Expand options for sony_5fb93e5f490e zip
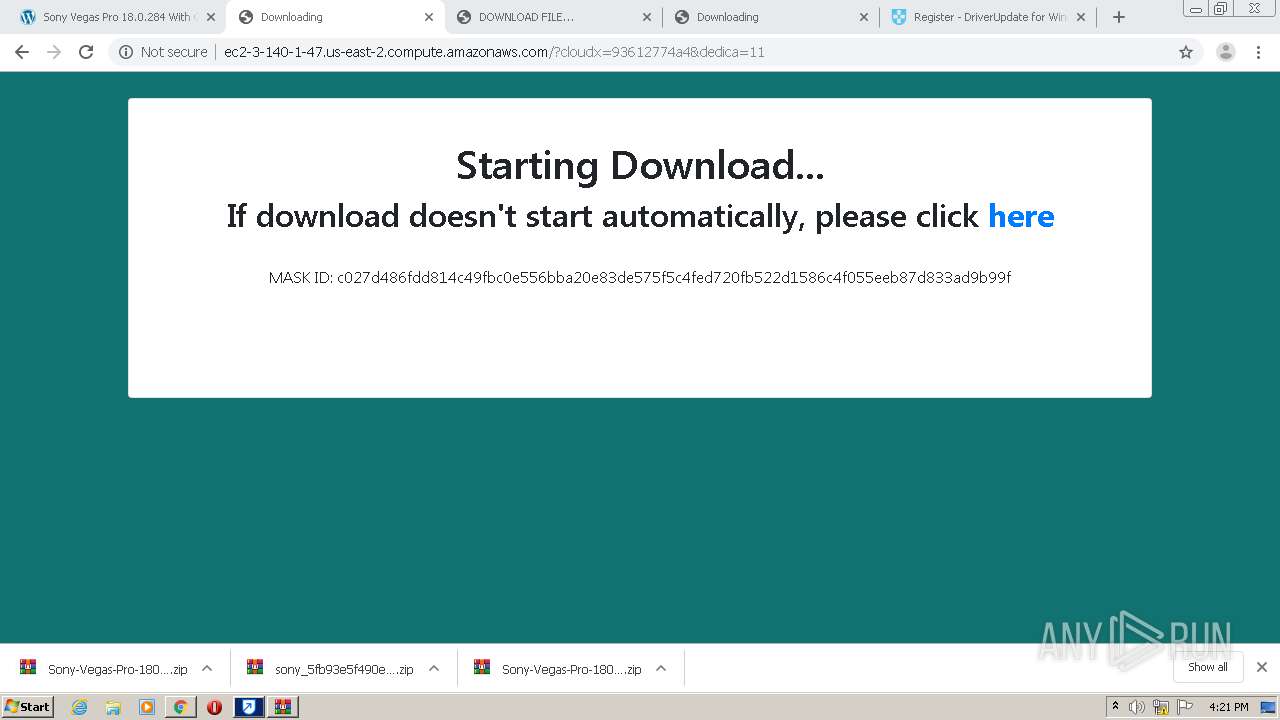The width and height of the screenshot is (1280, 720). click(434, 668)
